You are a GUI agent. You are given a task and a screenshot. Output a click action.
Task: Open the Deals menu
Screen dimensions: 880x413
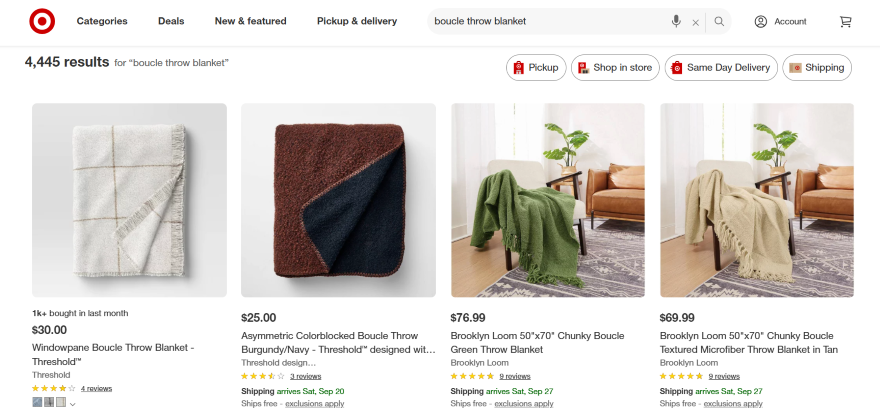point(171,21)
